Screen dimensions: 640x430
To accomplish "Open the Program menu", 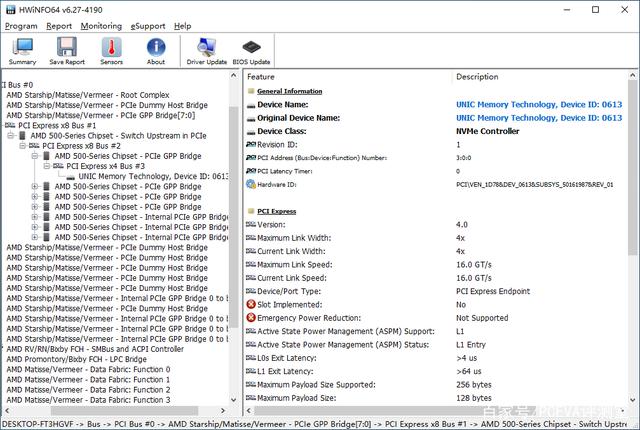I will pos(21,26).
